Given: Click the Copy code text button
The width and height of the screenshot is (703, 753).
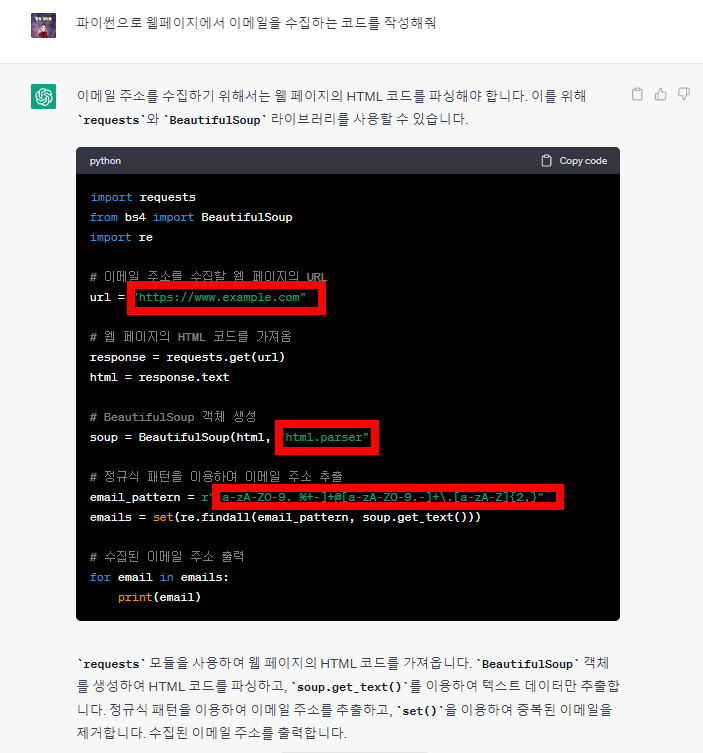Looking at the screenshot, I should point(583,161).
